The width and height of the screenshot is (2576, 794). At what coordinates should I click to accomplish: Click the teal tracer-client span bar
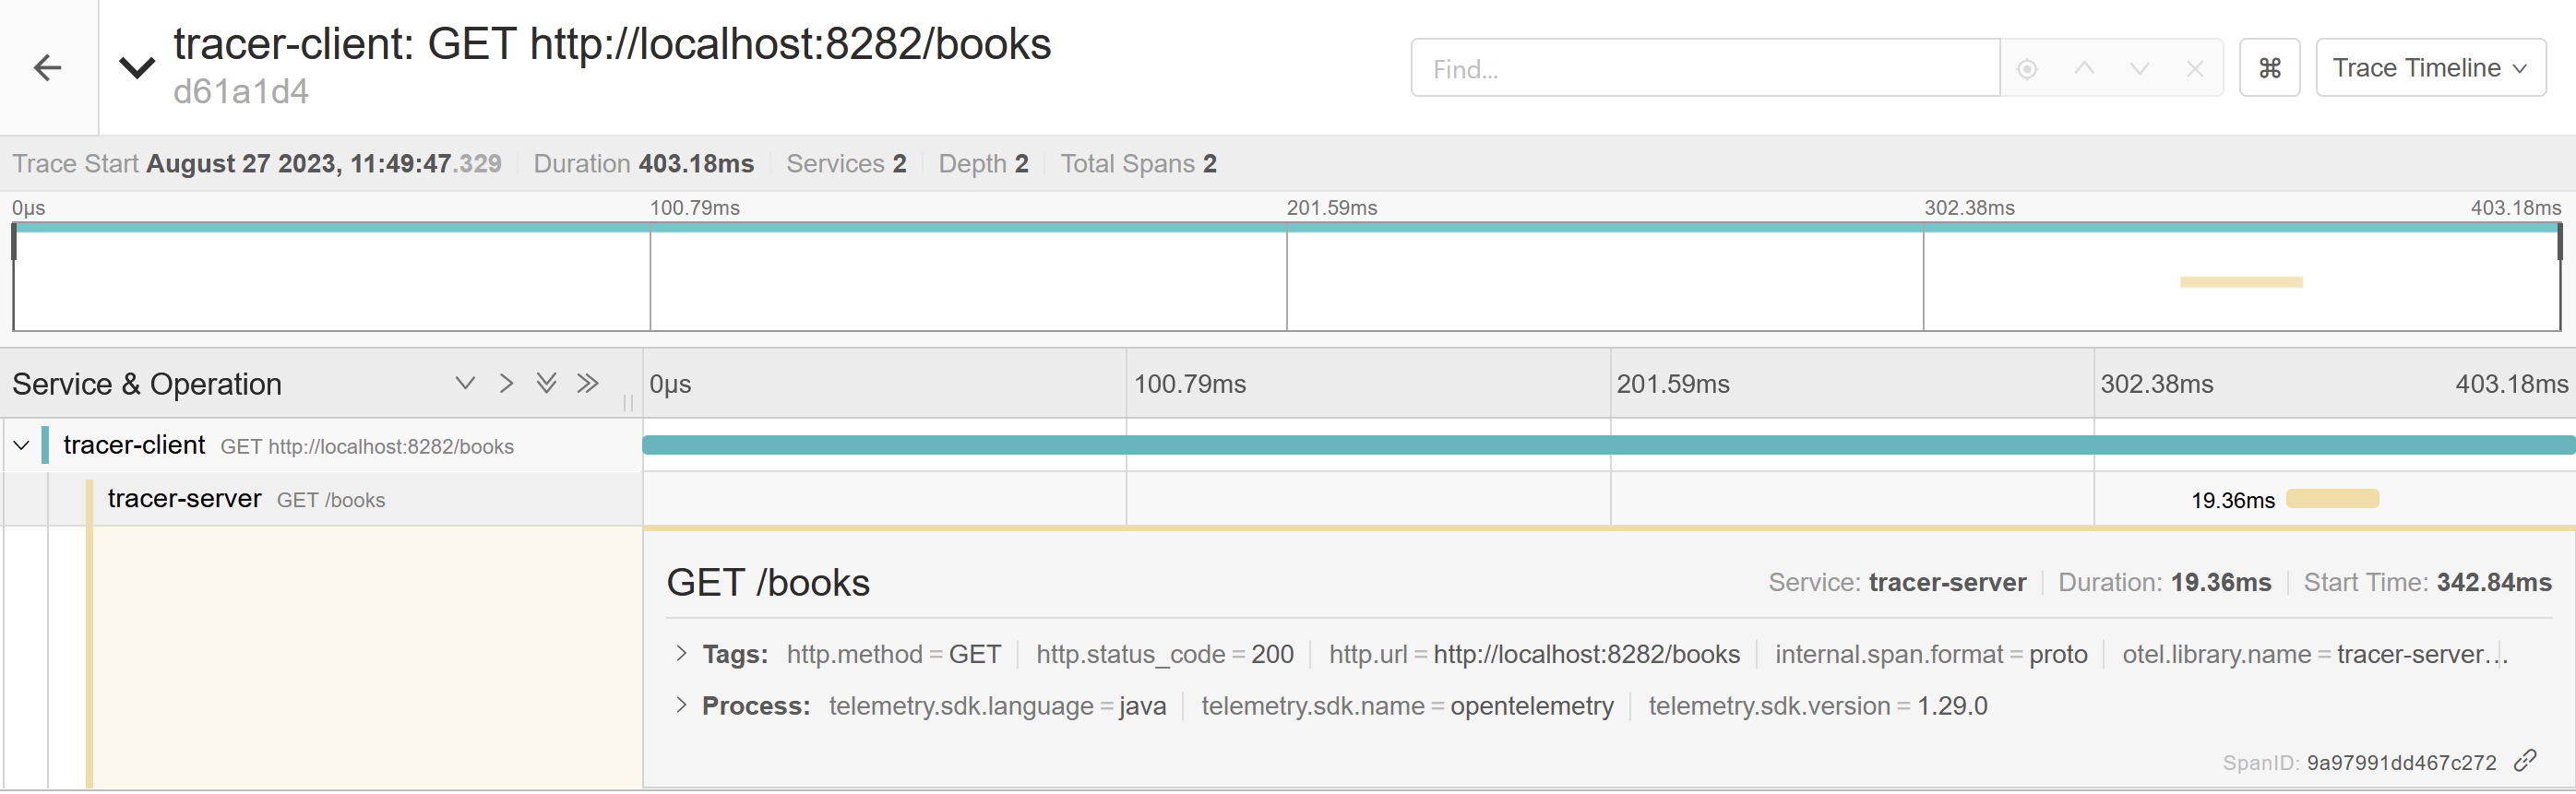[1600, 445]
